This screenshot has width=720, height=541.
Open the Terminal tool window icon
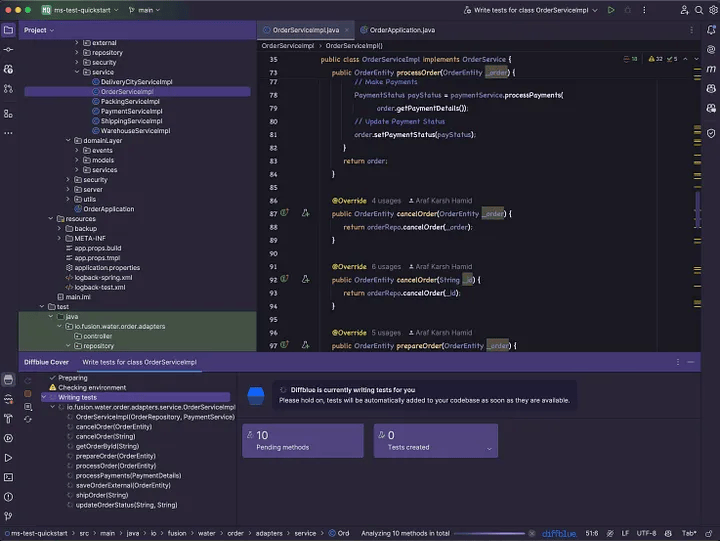click(9, 476)
